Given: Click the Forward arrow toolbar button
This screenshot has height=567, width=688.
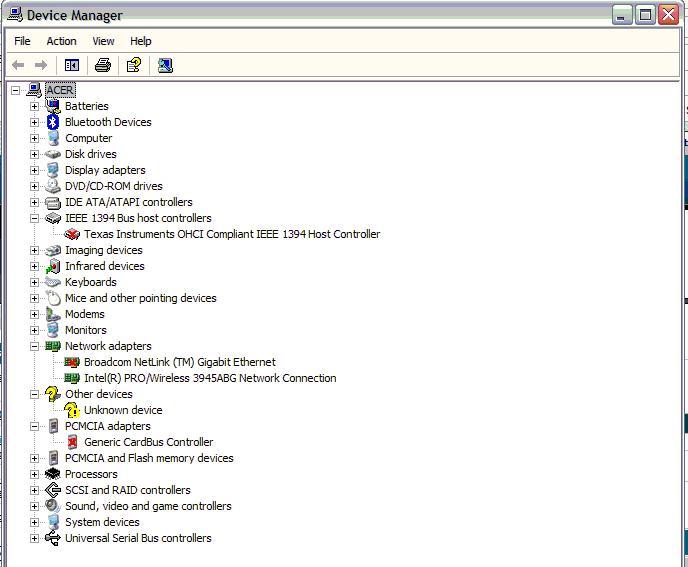Looking at the screenshot, I should [41, 65].
